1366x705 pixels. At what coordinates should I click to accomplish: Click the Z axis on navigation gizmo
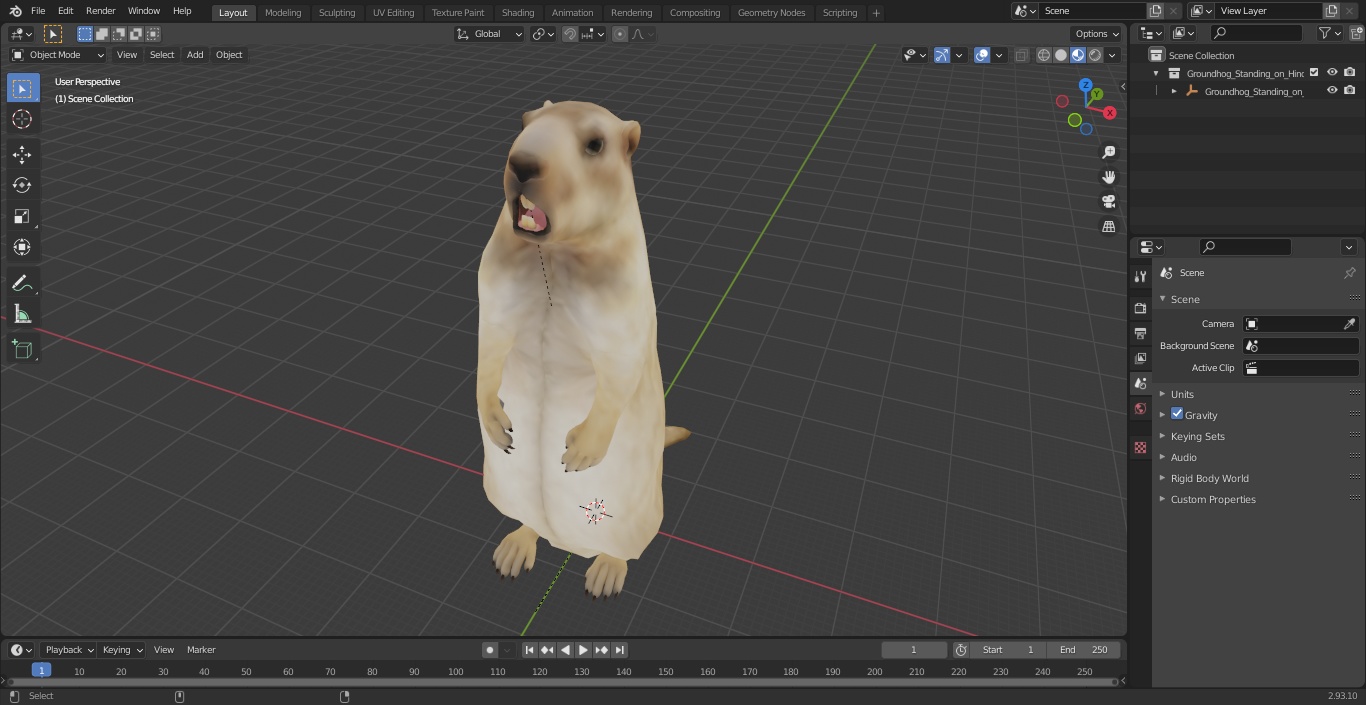click(x=1086, y=85)
